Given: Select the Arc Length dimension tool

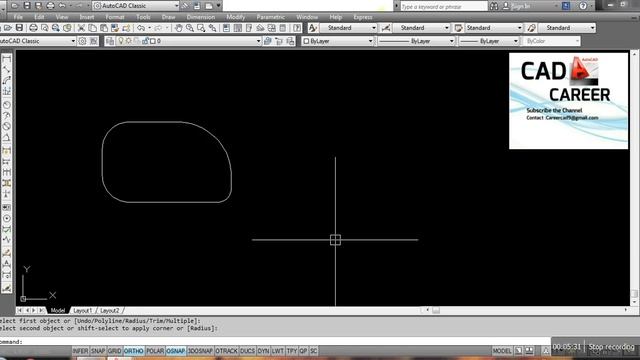Looking at the screenshot, I should [x=7, y=81].
